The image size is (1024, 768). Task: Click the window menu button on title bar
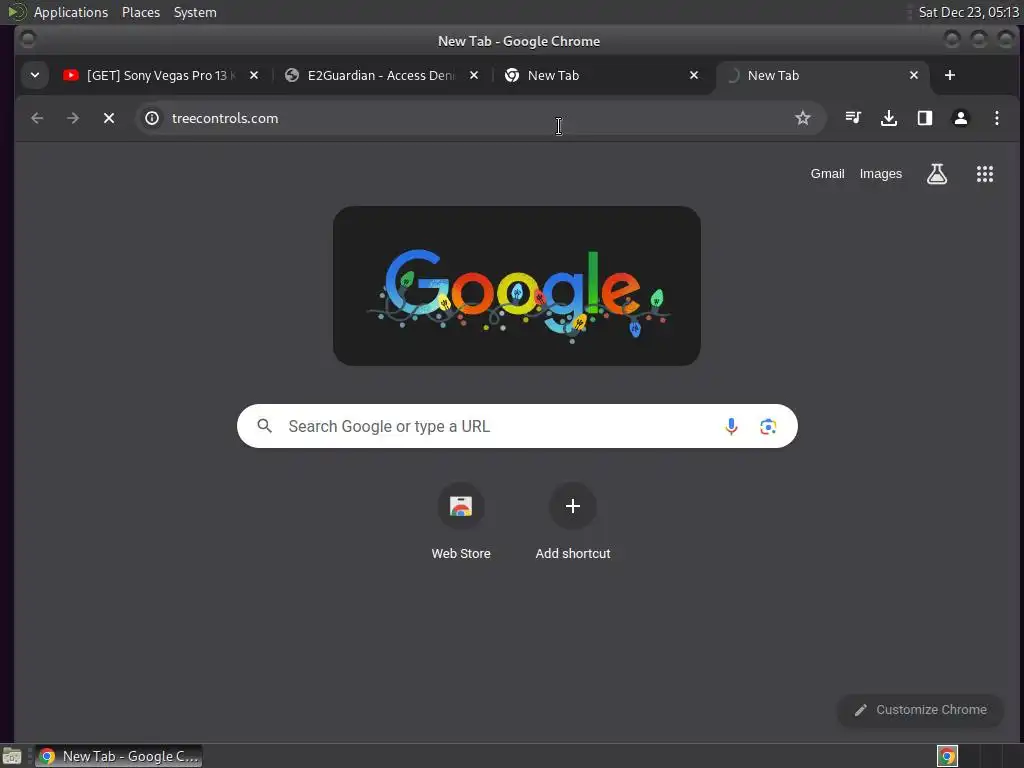28,40
